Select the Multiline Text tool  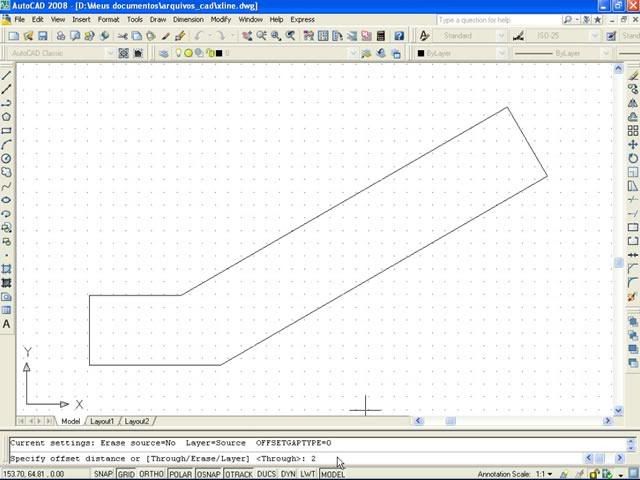(x=6, y=324)
